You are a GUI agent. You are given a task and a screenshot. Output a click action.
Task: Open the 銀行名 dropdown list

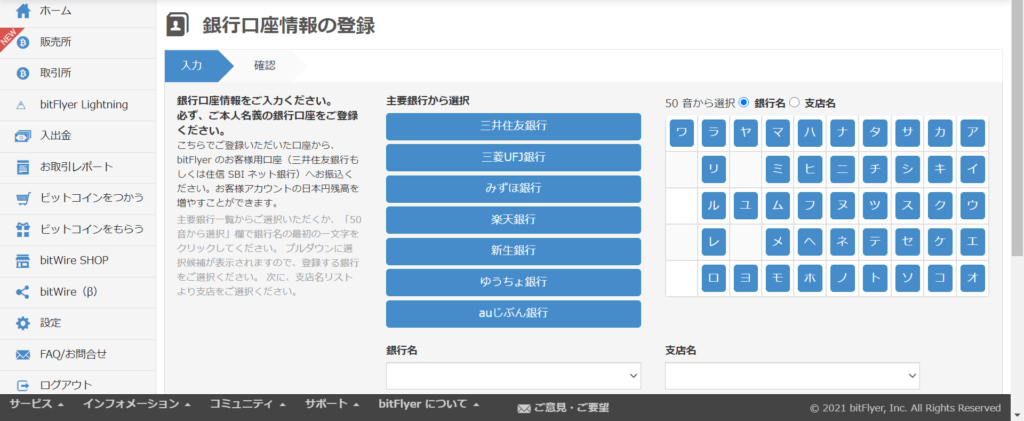click(513, 376)
